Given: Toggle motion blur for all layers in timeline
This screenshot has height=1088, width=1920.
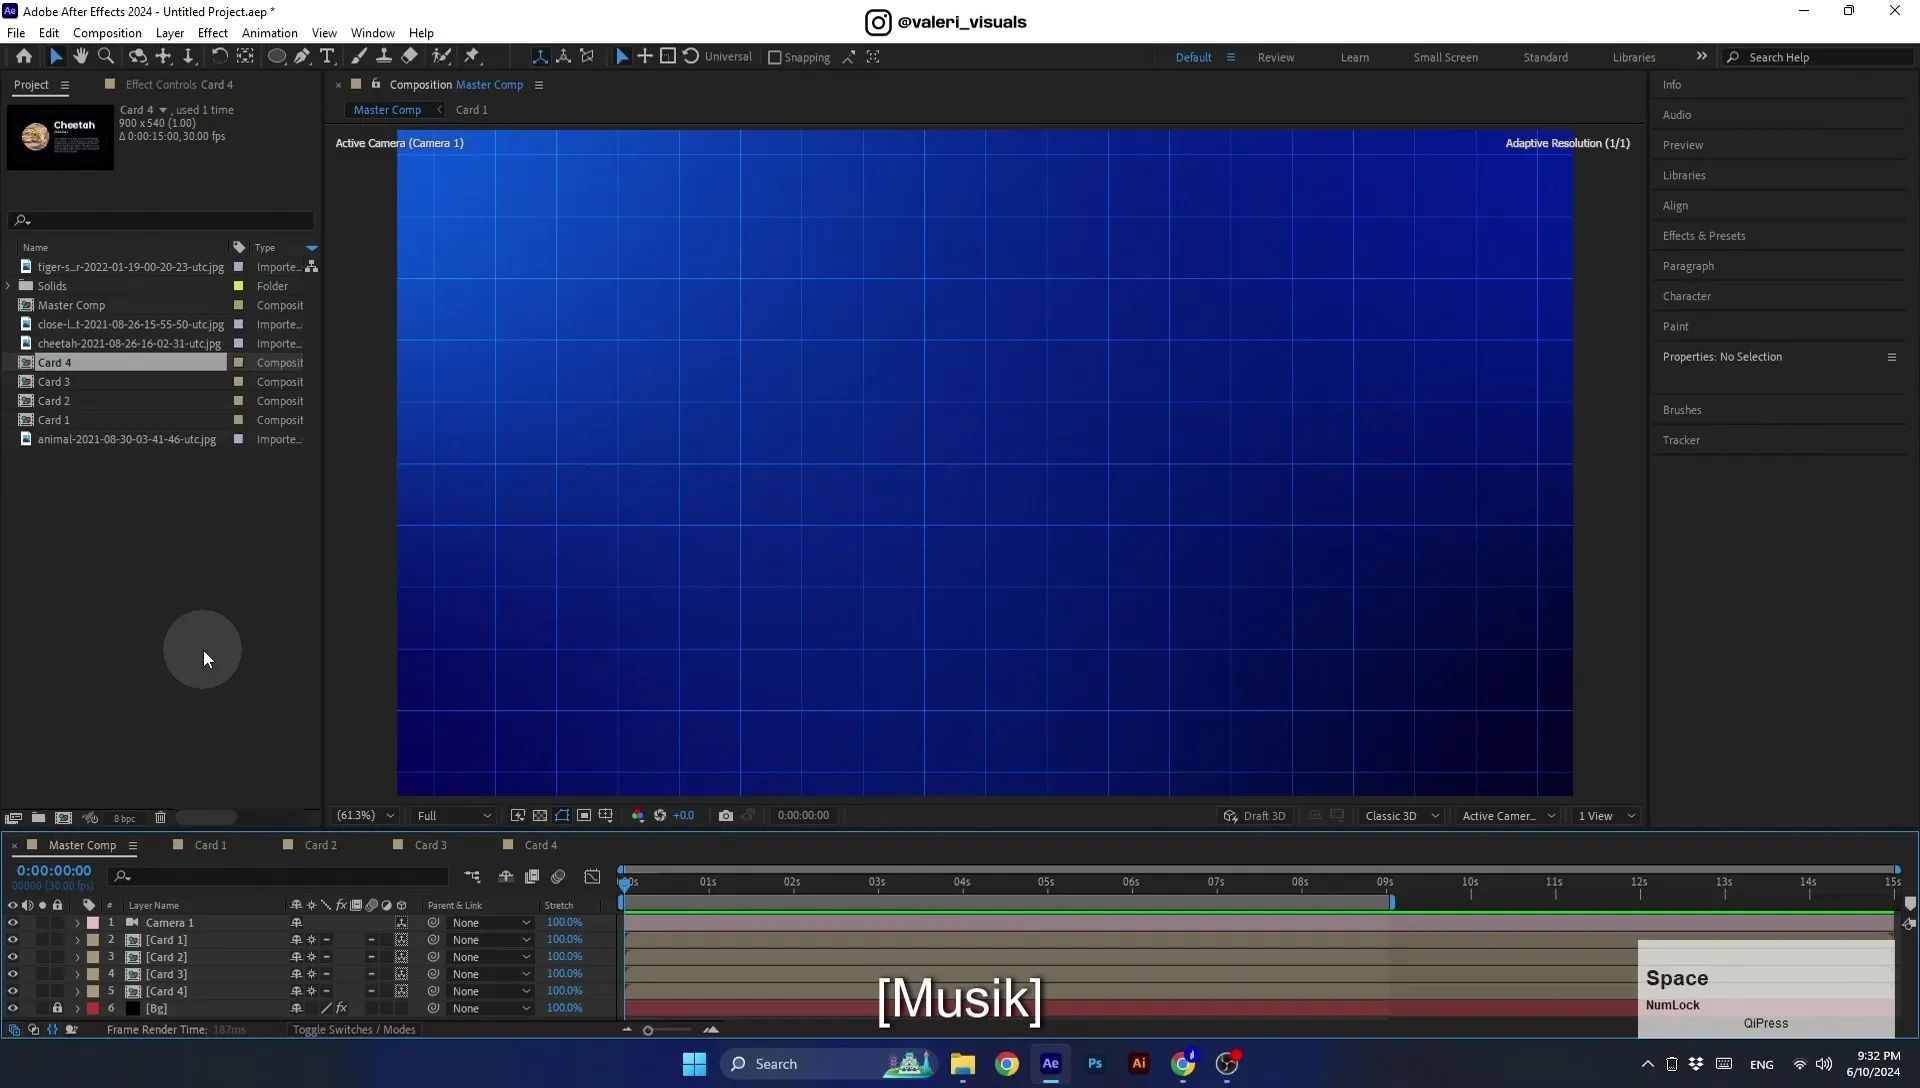Looking at the screenshot, I should point(558,877).
